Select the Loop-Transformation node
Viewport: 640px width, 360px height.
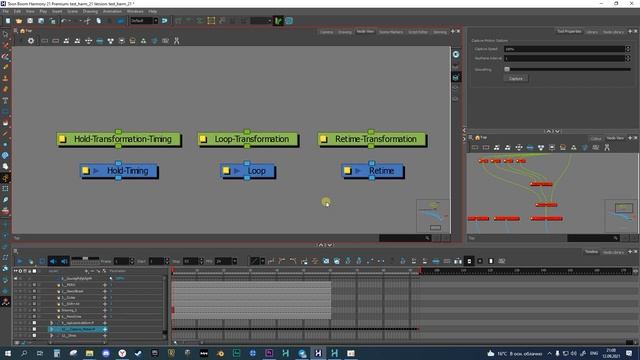pyautogui.click(x=248, y=139)
